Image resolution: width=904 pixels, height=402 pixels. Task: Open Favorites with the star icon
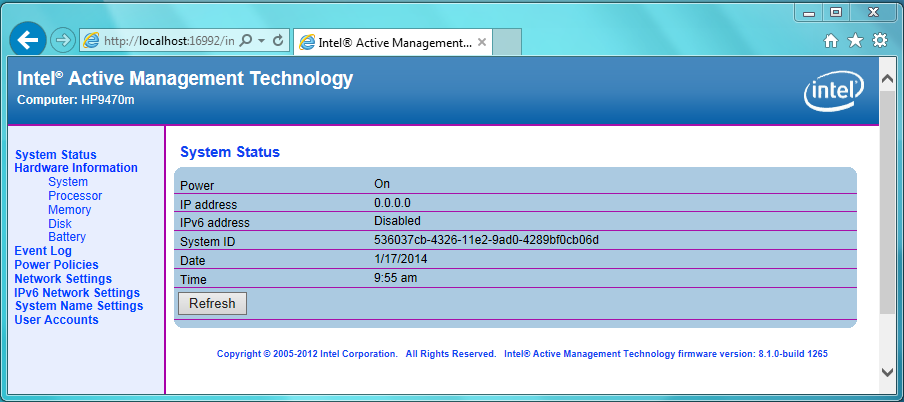click(x=855, y=40)
